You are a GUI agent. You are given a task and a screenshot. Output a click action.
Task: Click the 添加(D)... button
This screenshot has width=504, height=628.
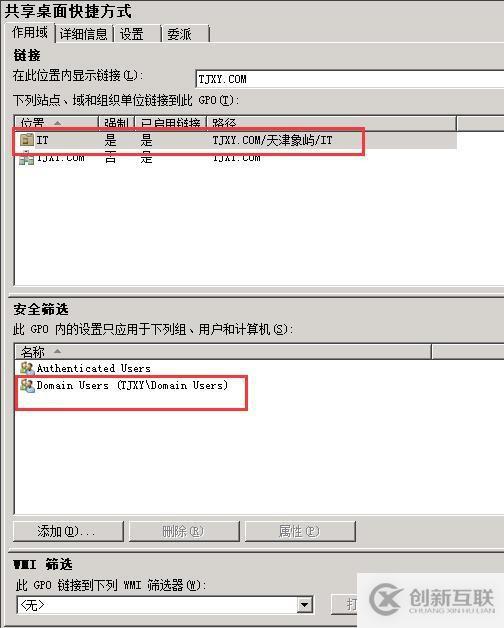tap(68, 531)
